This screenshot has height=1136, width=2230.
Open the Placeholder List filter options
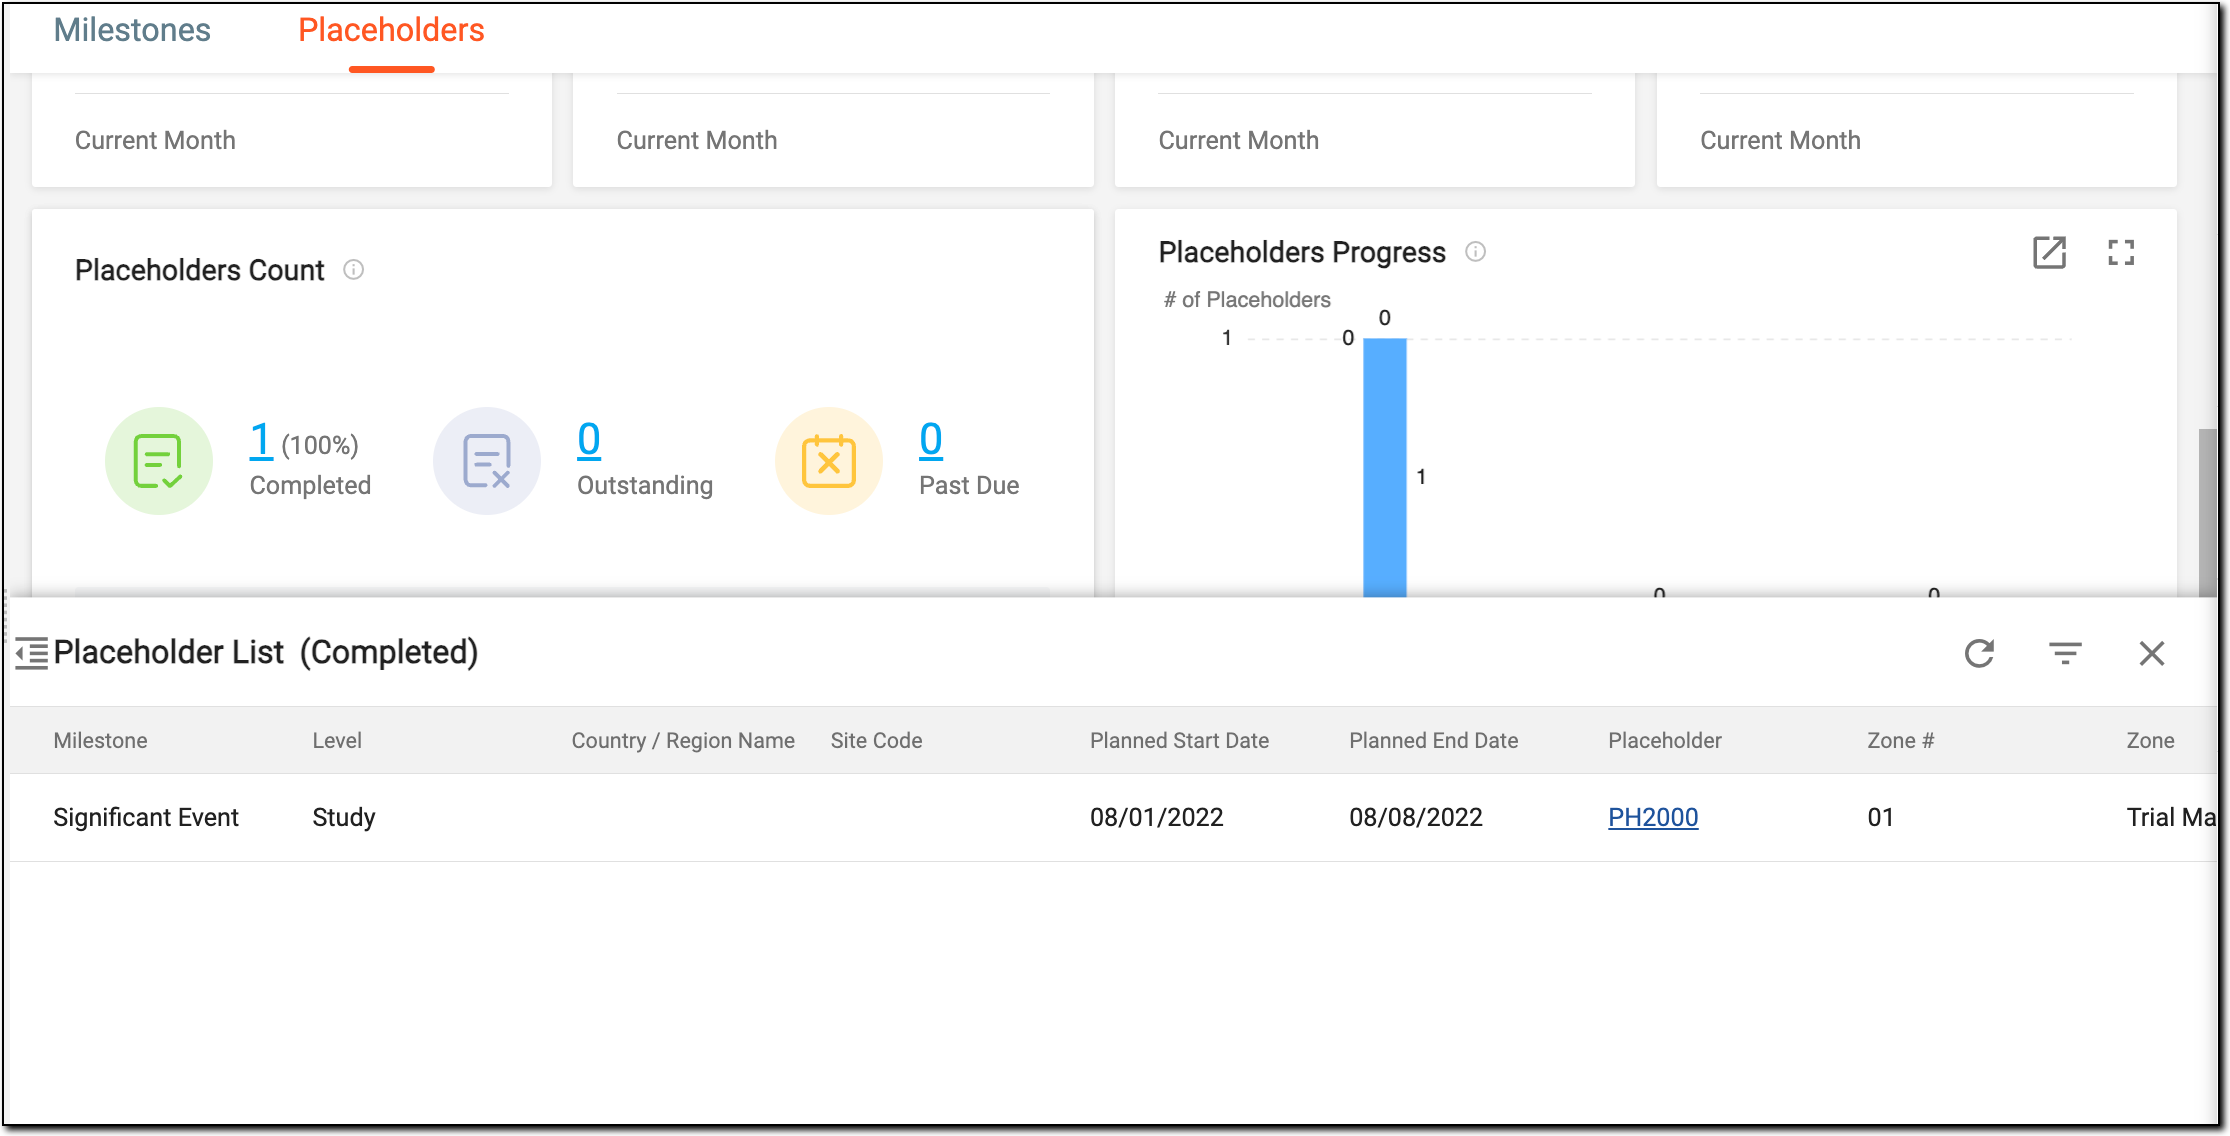point(2065,653)
